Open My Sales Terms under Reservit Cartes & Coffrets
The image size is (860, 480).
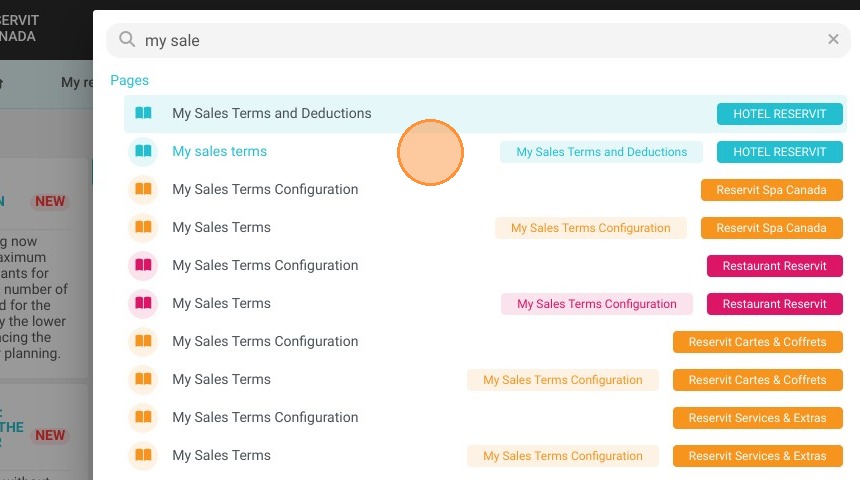(221, 379)
